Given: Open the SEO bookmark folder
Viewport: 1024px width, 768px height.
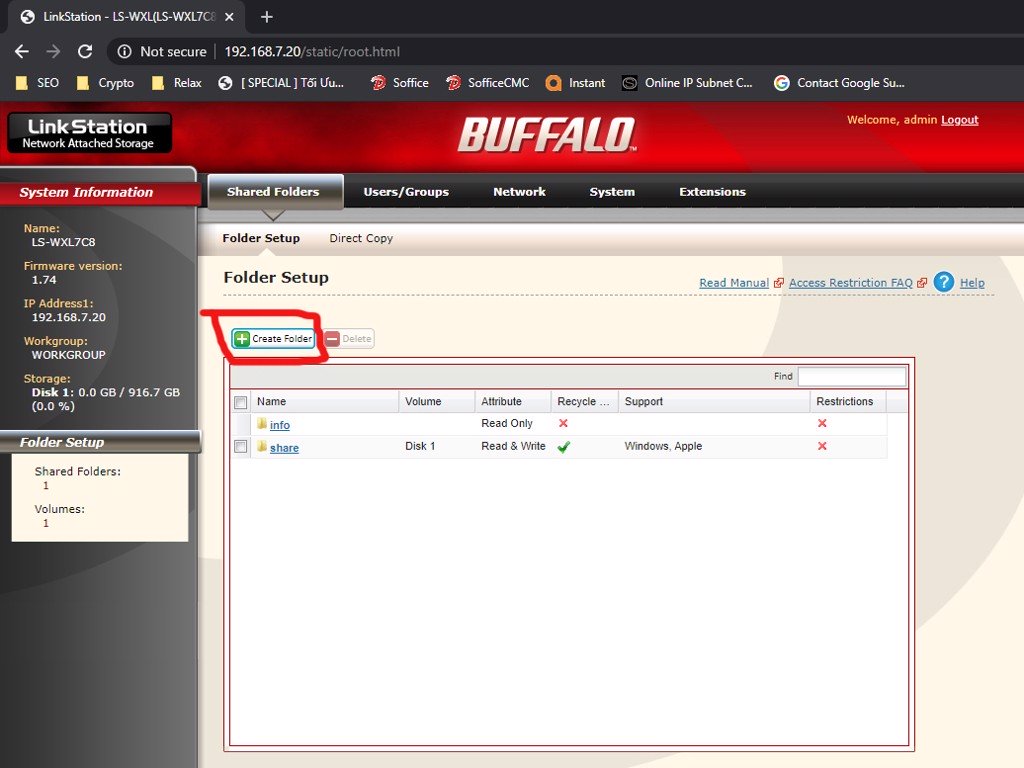Looking at the screenshot, I should pyautogui.click(x=37, y=83).
